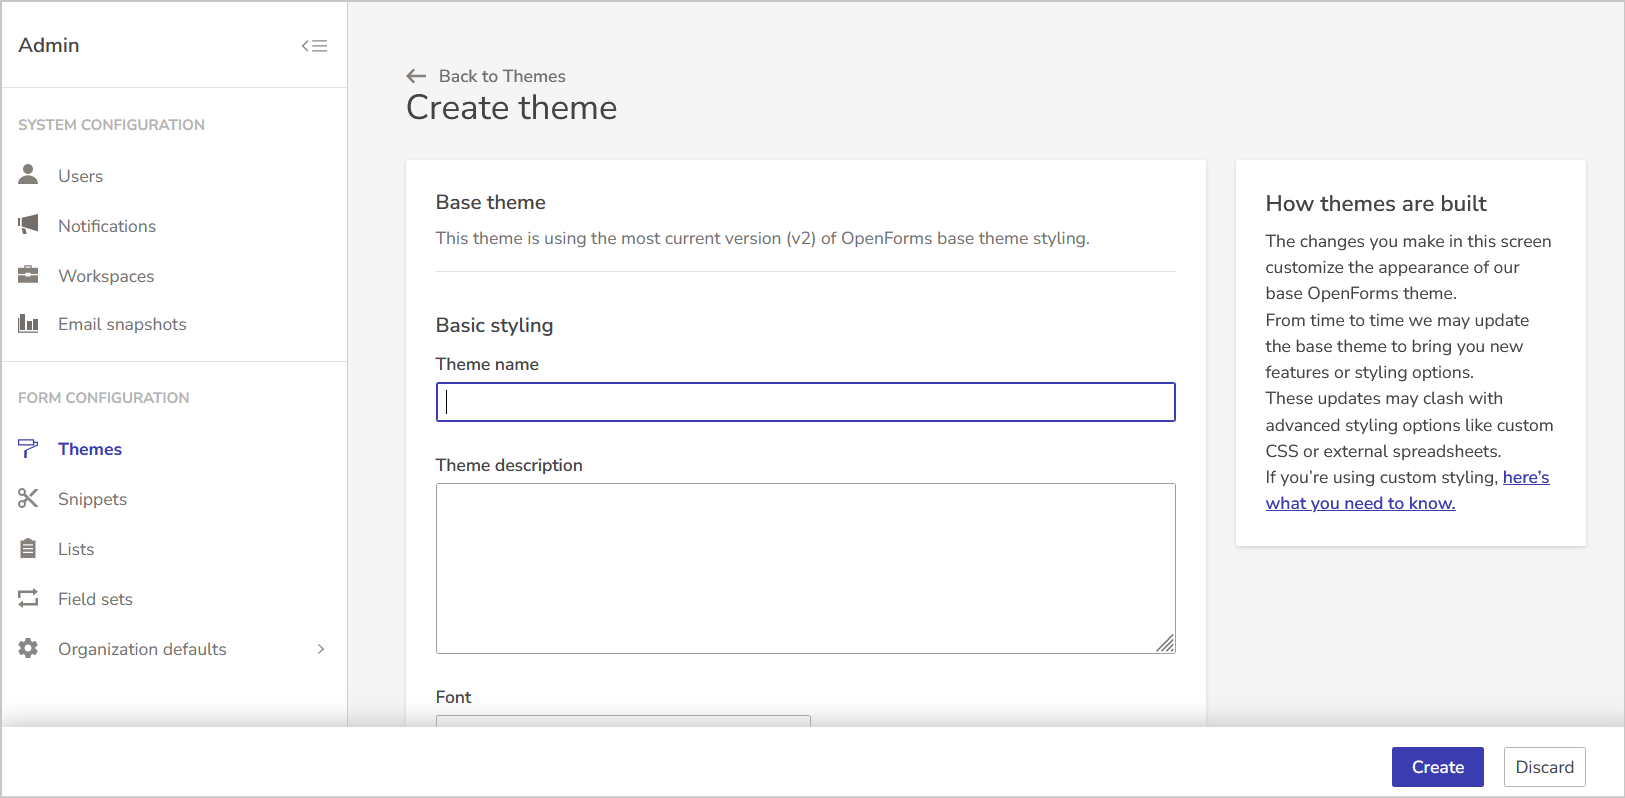Click the Users person icon
The height and width of the screenshot is (798, 1625).
28,175
